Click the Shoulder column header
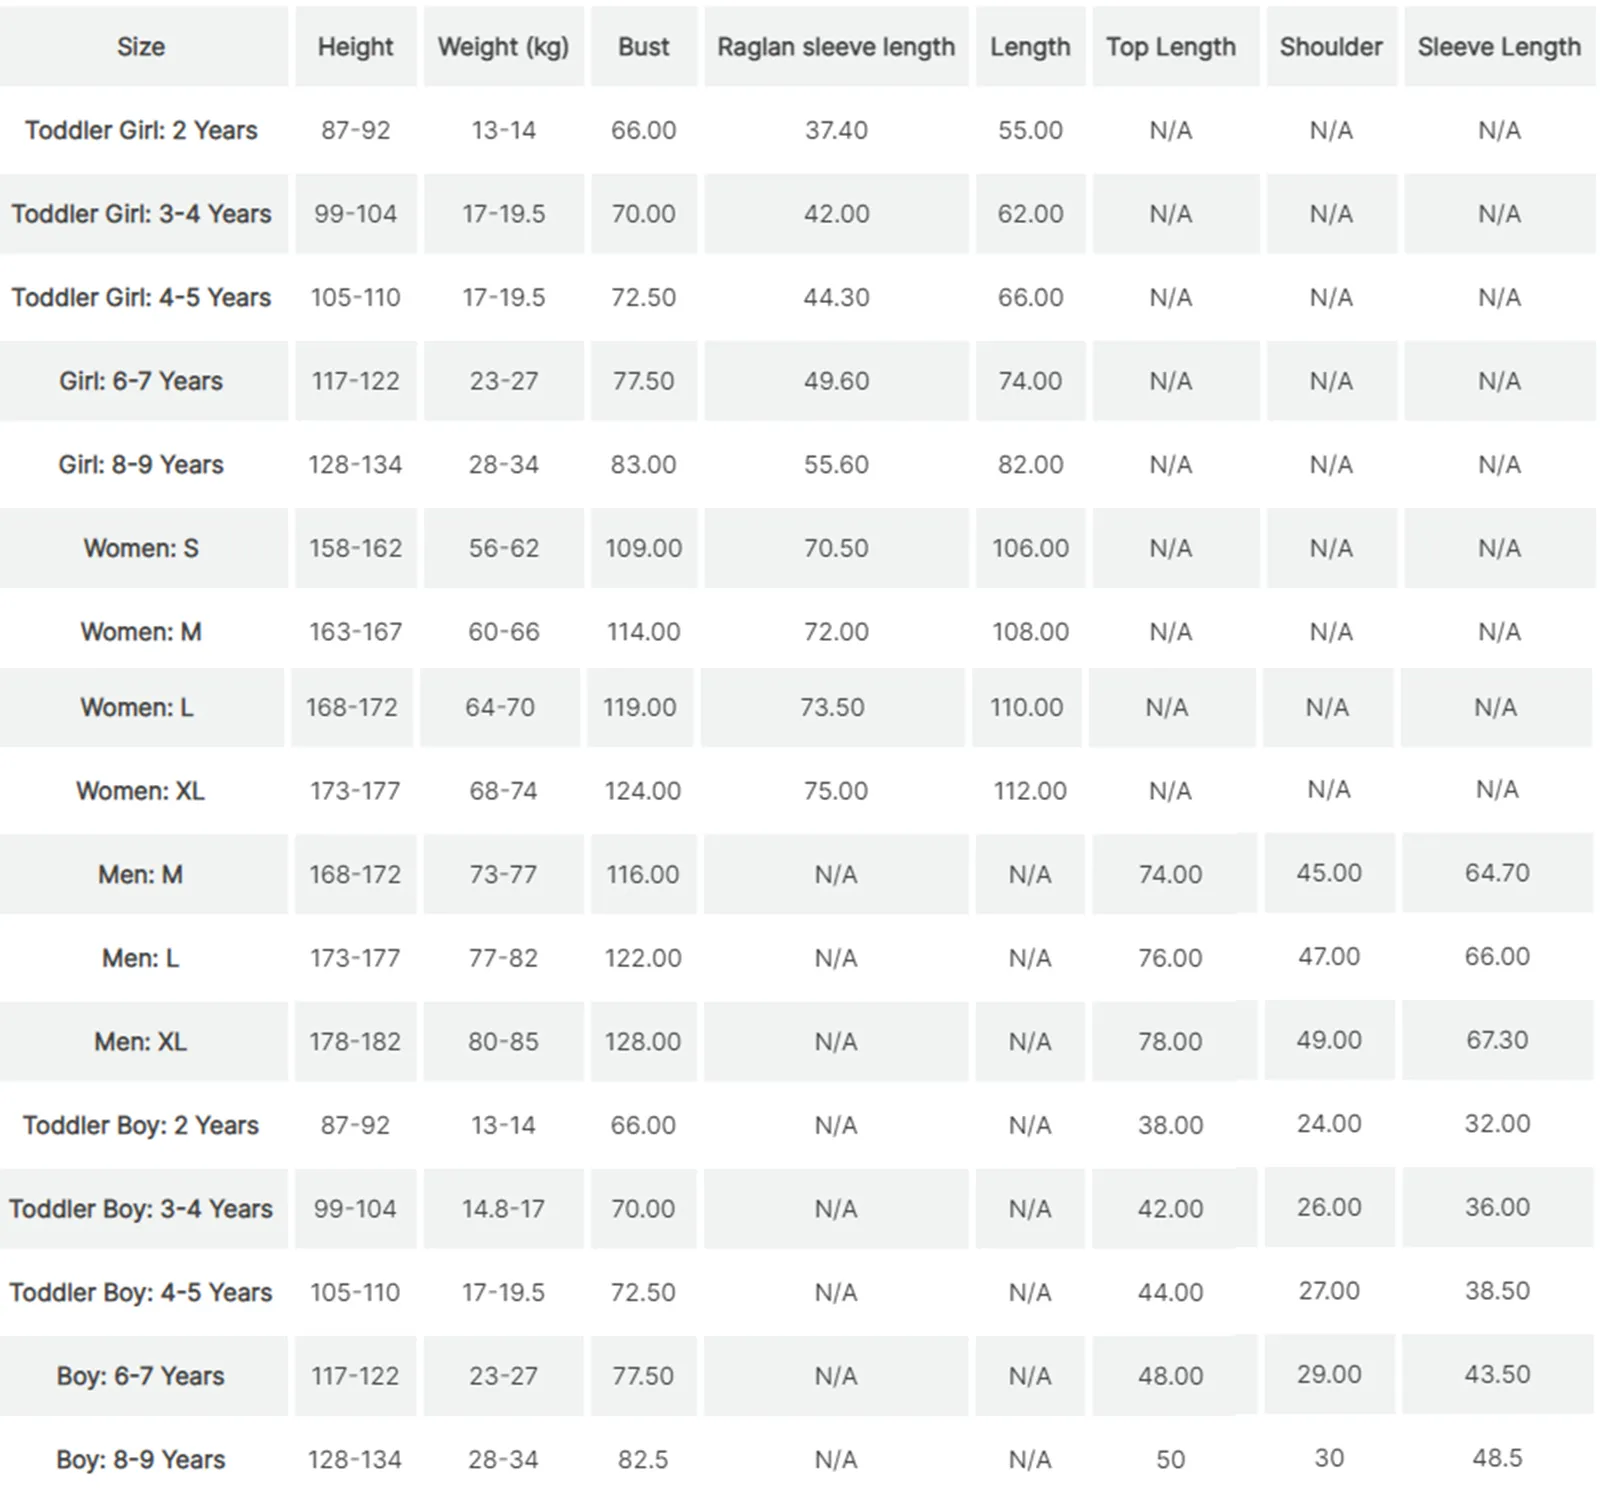The image size is (1600, 1504). pyautogui.click(x=1331, y=47)
